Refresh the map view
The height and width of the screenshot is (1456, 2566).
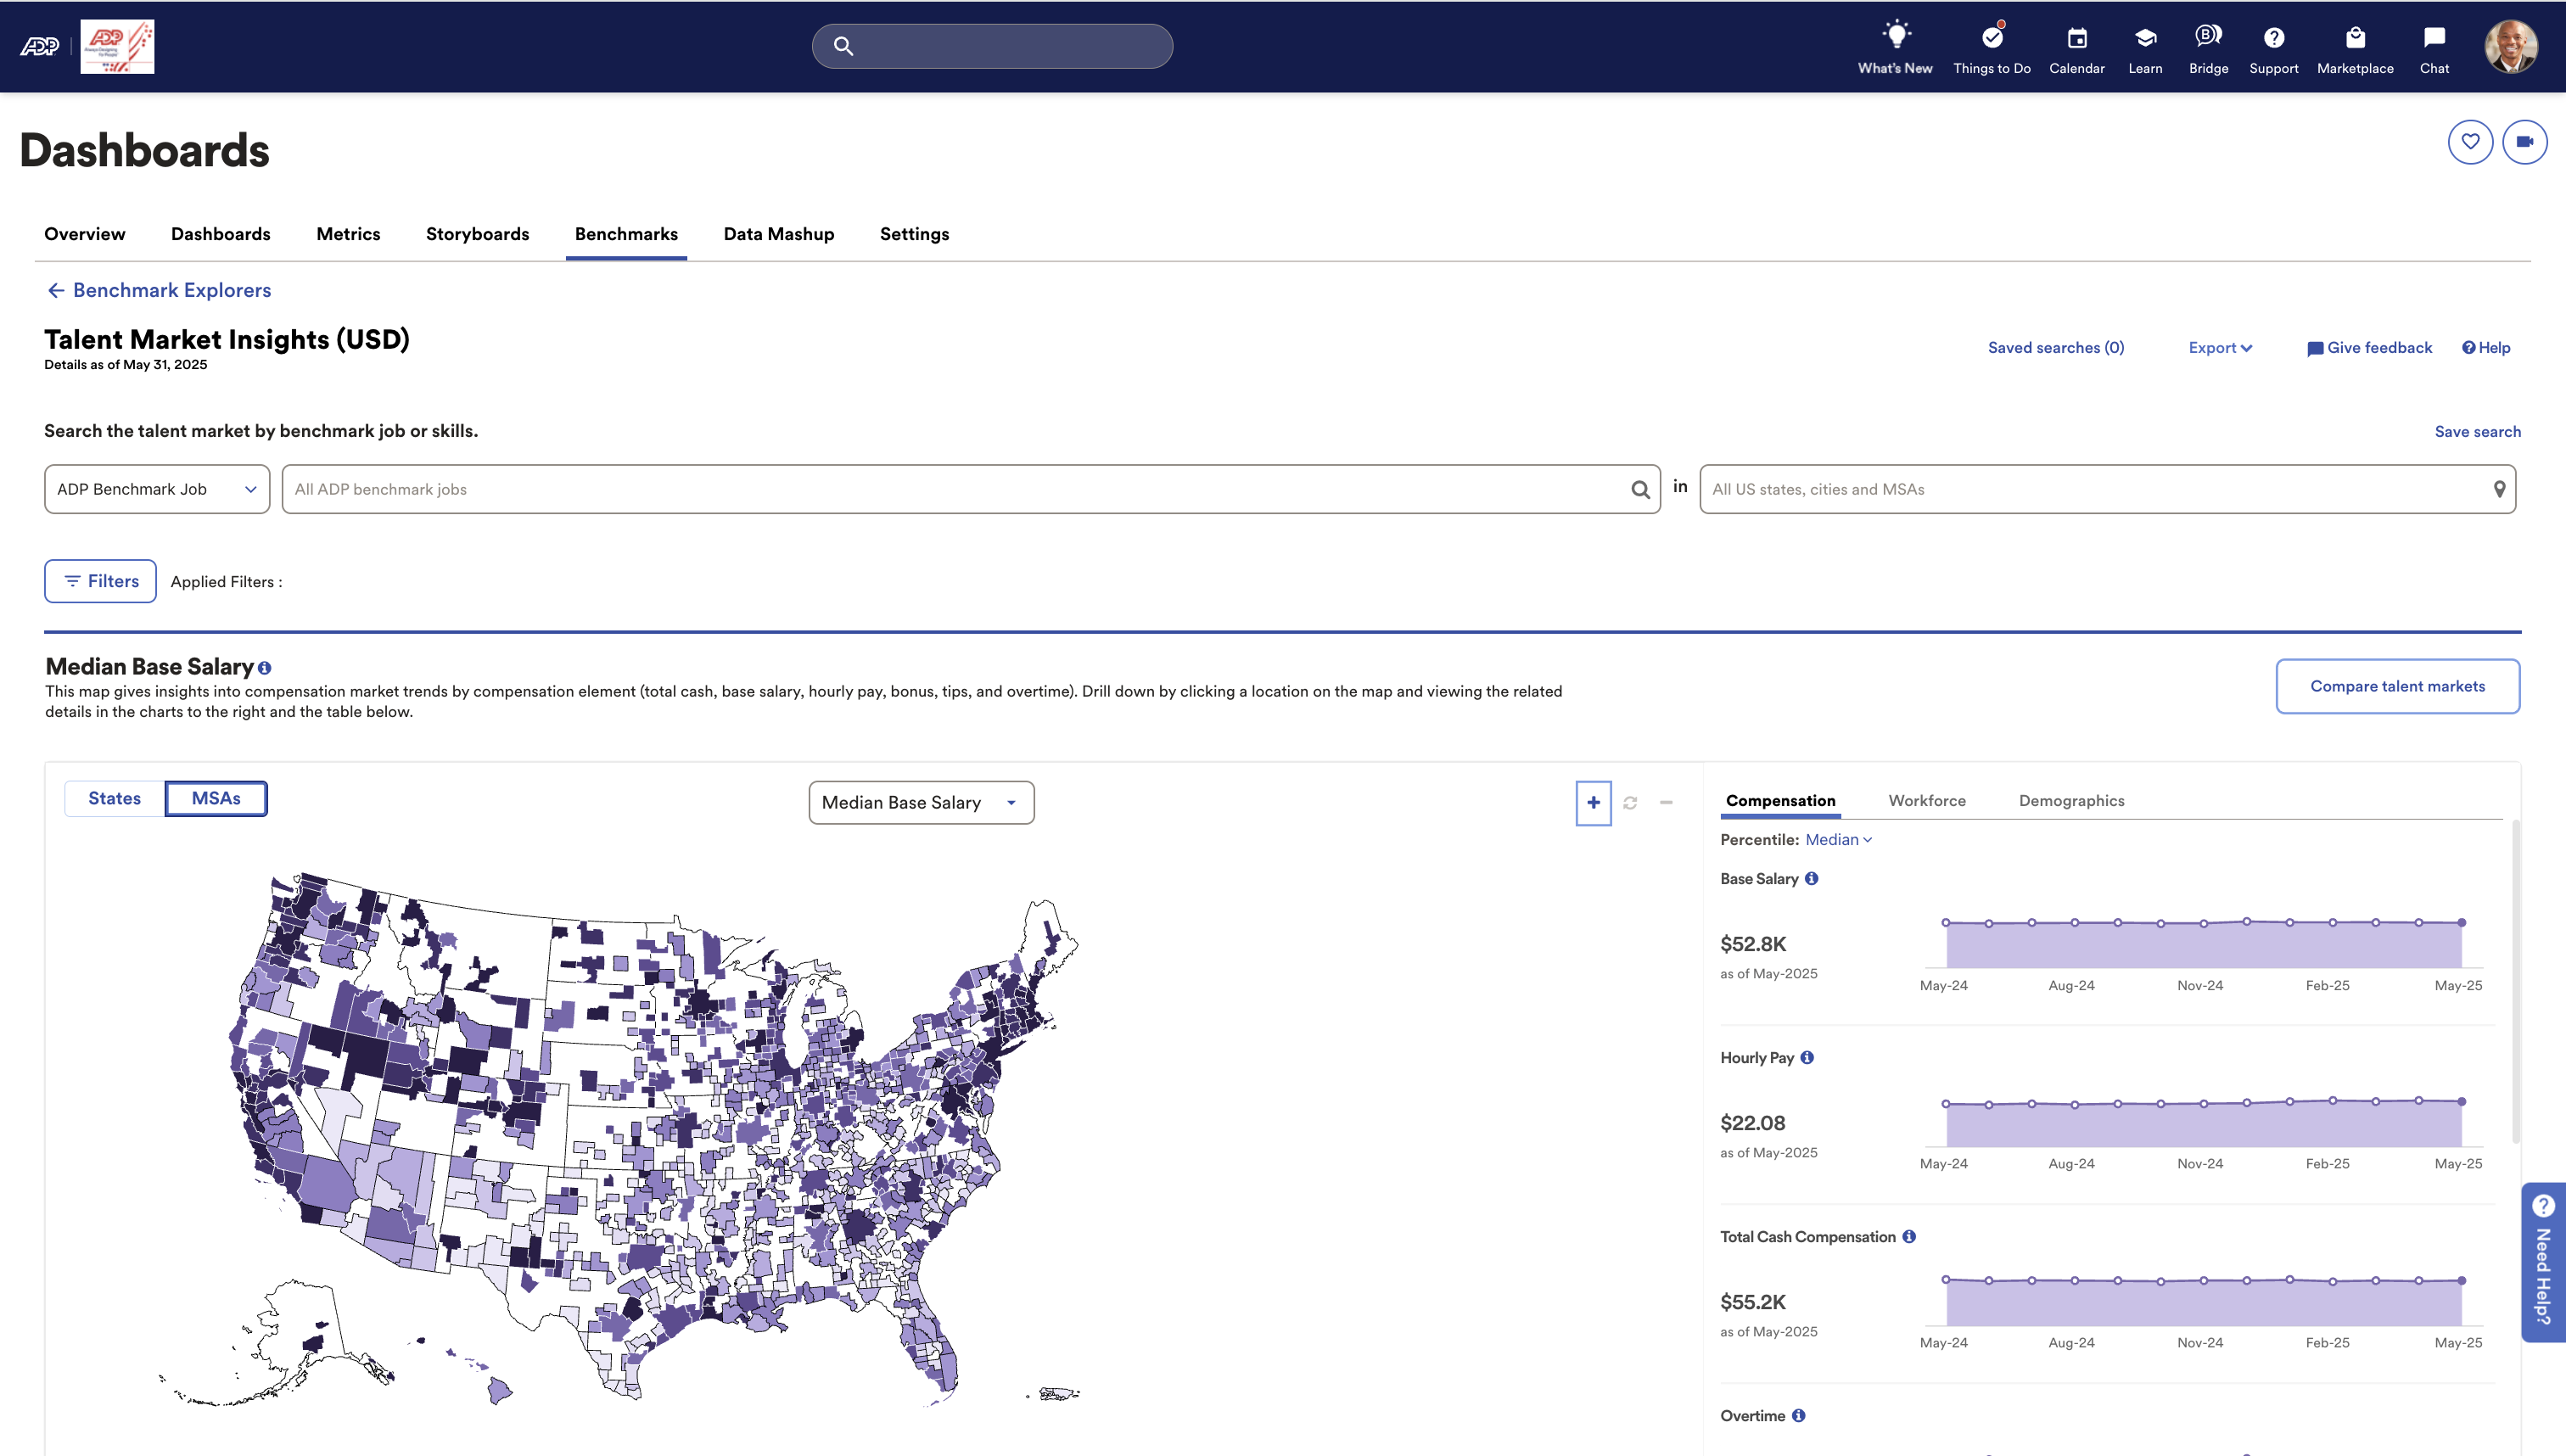point(1630,802)
